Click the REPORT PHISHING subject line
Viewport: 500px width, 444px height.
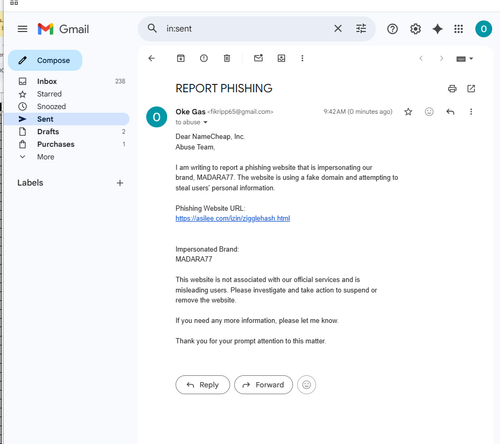224,88
